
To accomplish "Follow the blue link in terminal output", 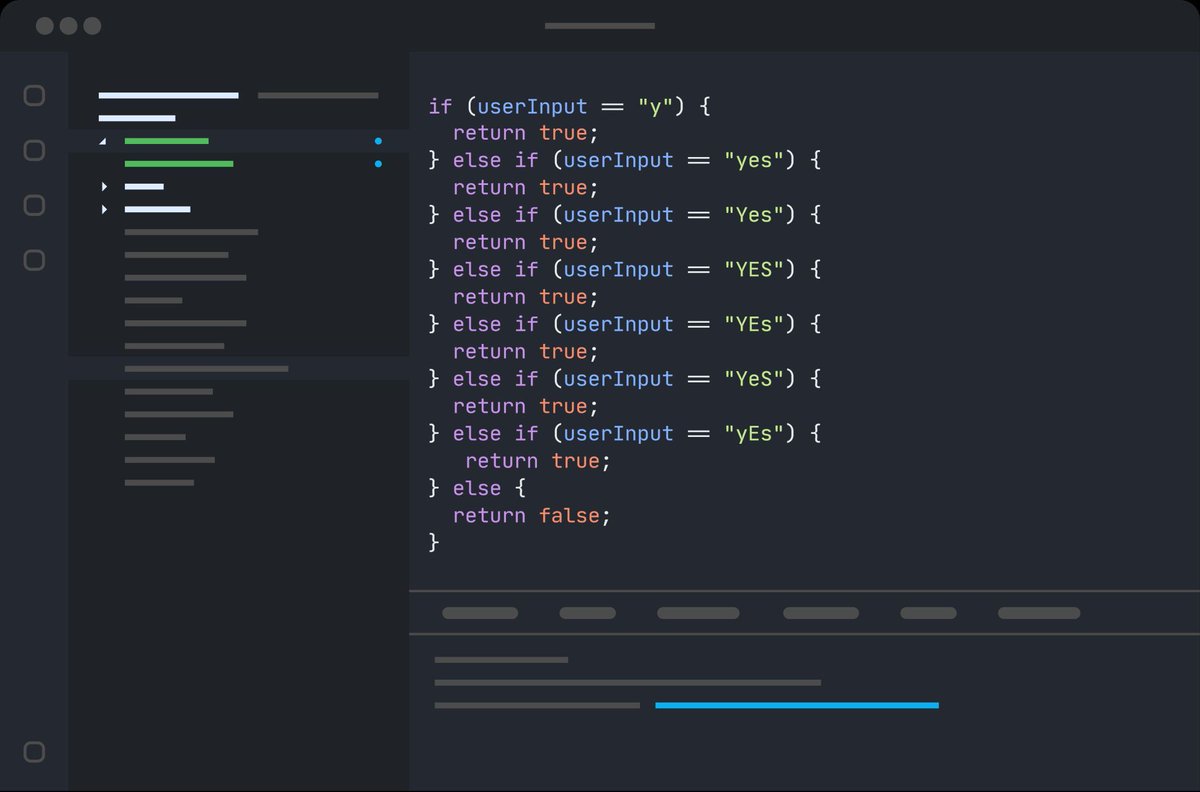I will coord(797,706).
